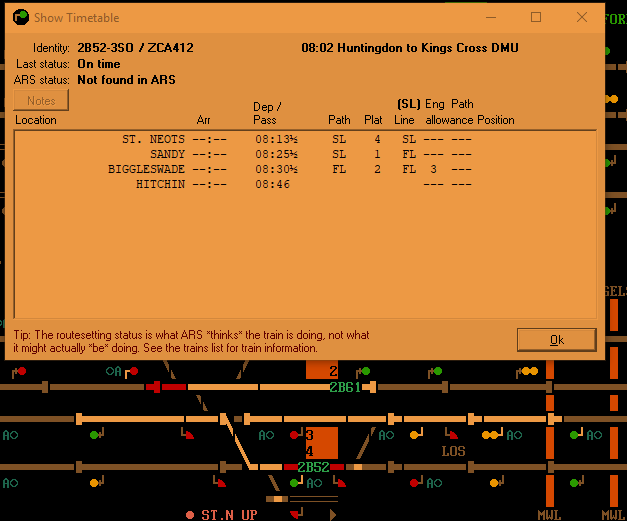
Task: Click the Location column header
Action: point(36,120)
